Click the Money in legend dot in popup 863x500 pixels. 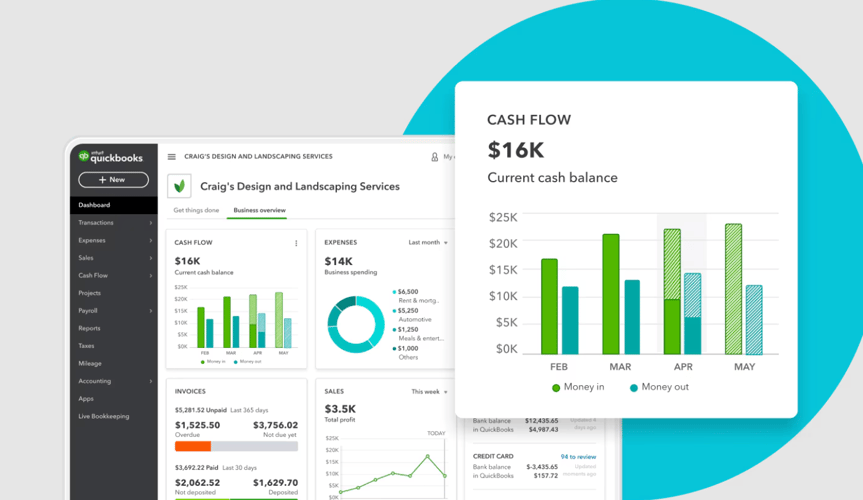point(556,388)
